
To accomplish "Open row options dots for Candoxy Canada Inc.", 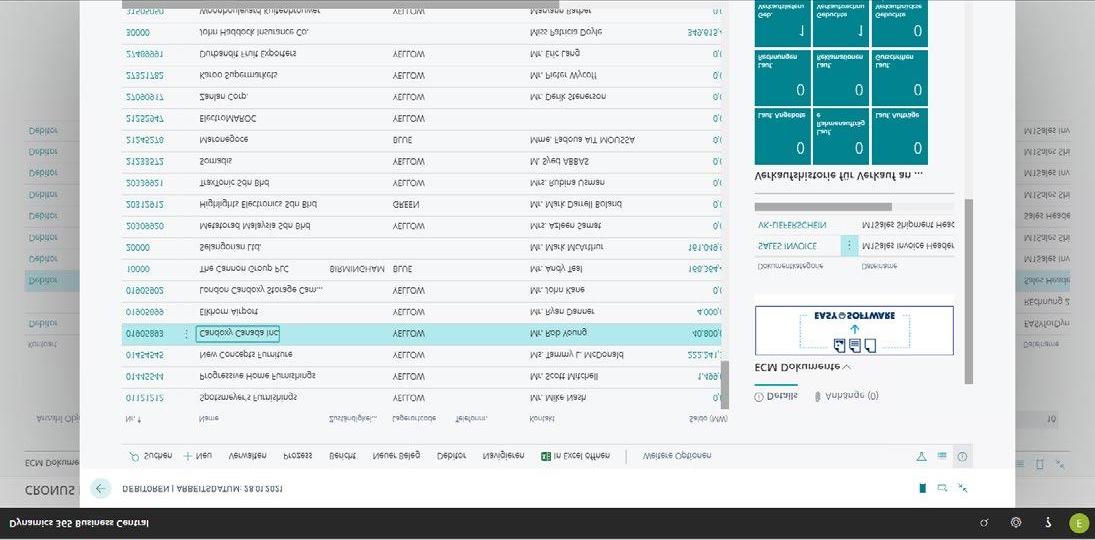I will [186, 334].
